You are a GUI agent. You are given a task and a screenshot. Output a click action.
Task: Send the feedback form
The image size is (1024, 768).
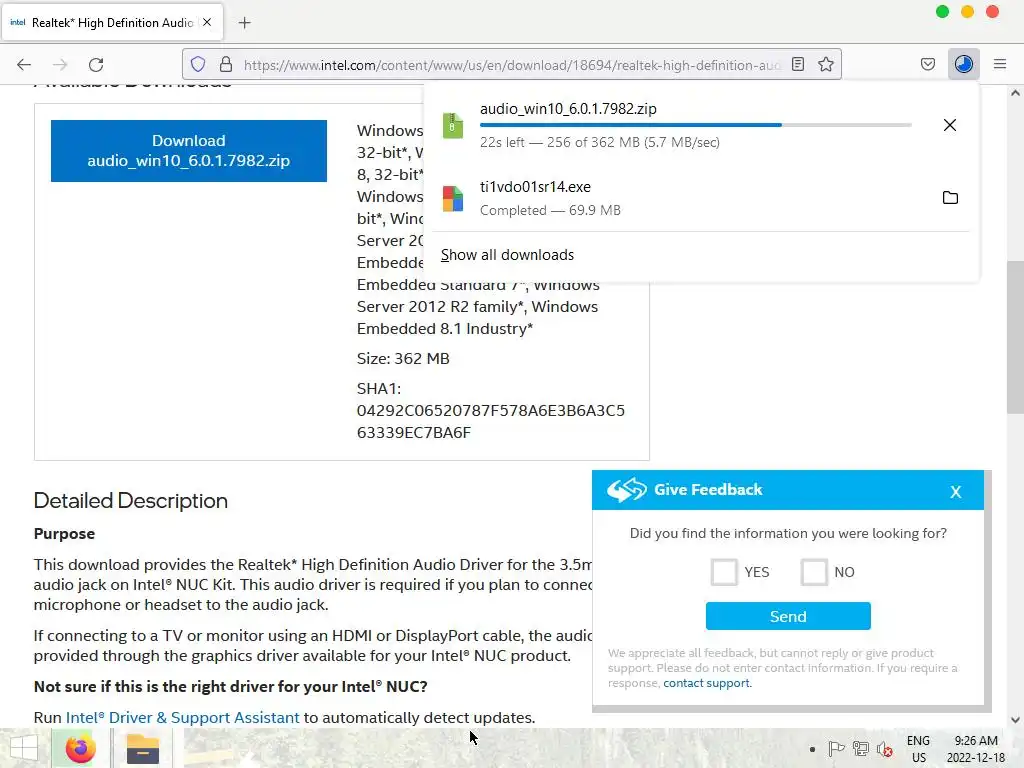(788, 616)
